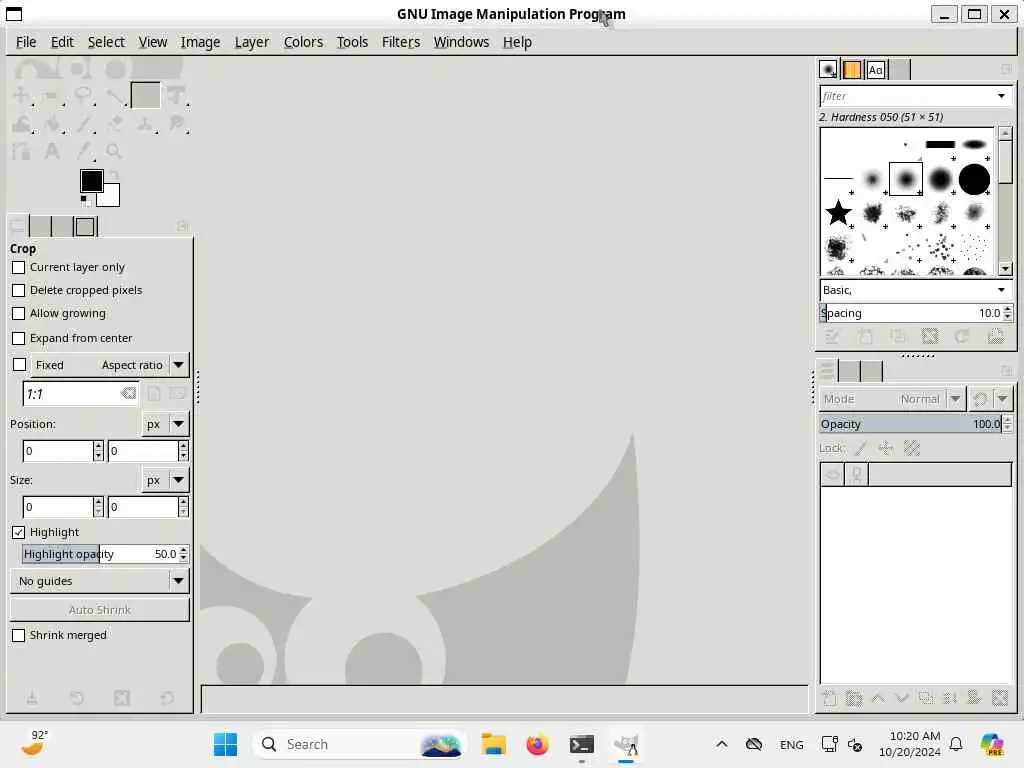This screenshot has height=768, width=1024.
Task: Check the Allow growing option
Action: [19, 313]
